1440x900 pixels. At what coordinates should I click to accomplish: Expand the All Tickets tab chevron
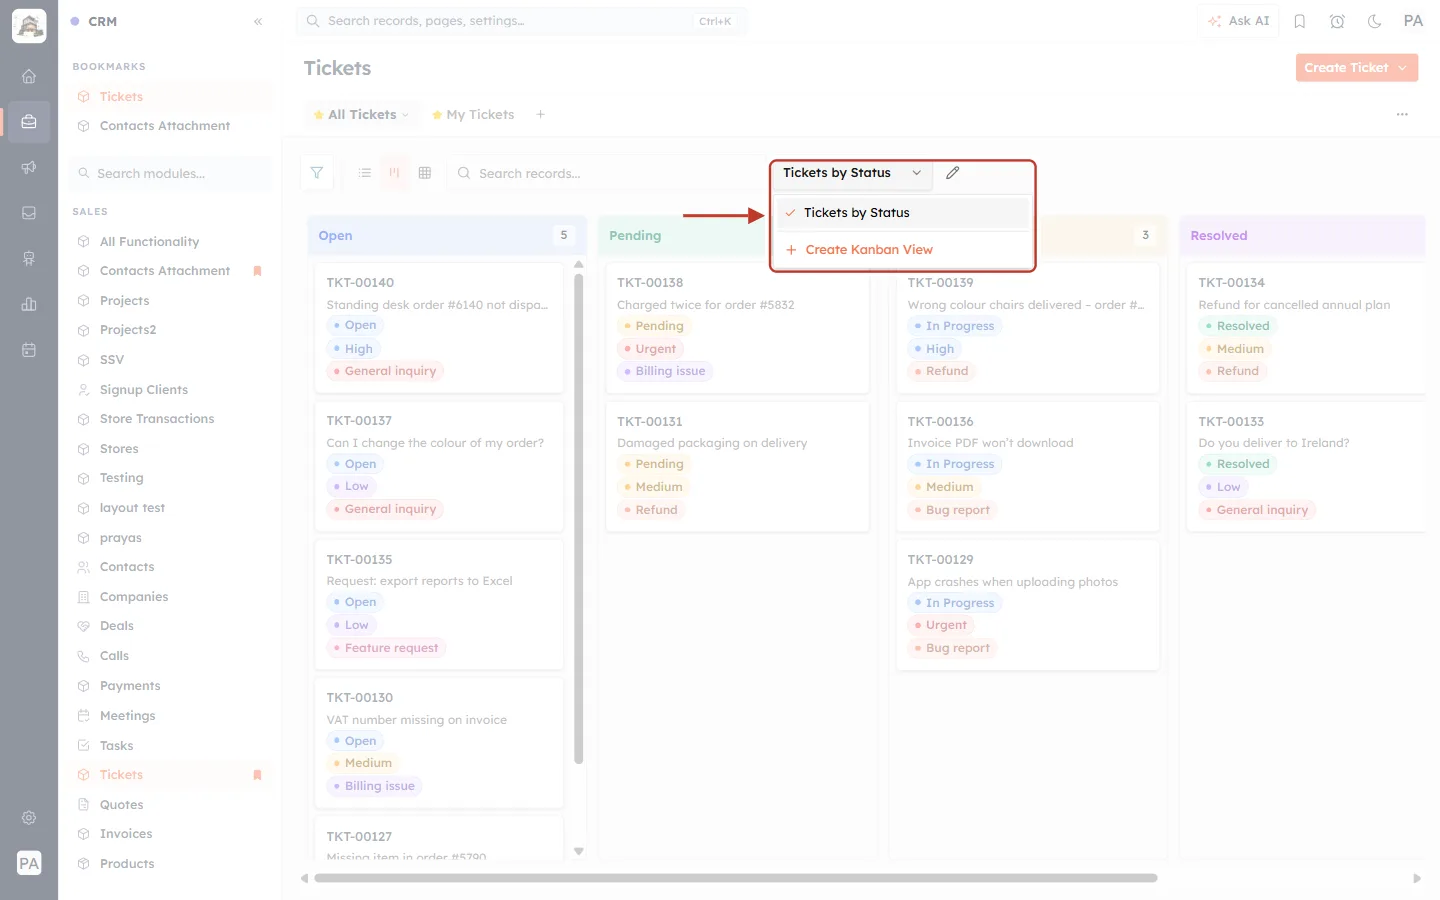pos(405,115)
